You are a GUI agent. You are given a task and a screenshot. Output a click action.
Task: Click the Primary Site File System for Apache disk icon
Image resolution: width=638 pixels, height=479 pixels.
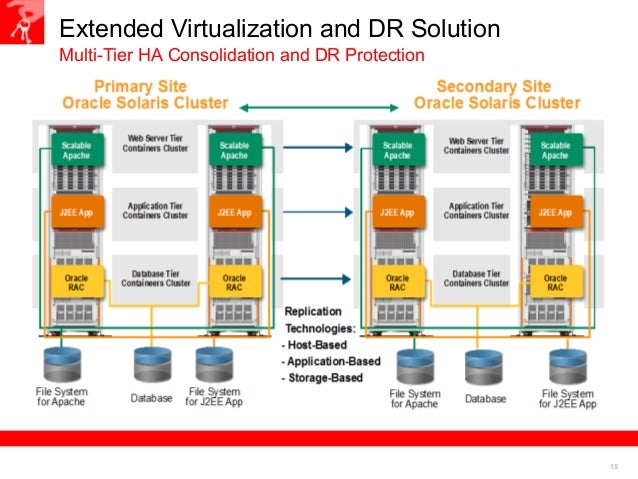[x=62, y=364]
